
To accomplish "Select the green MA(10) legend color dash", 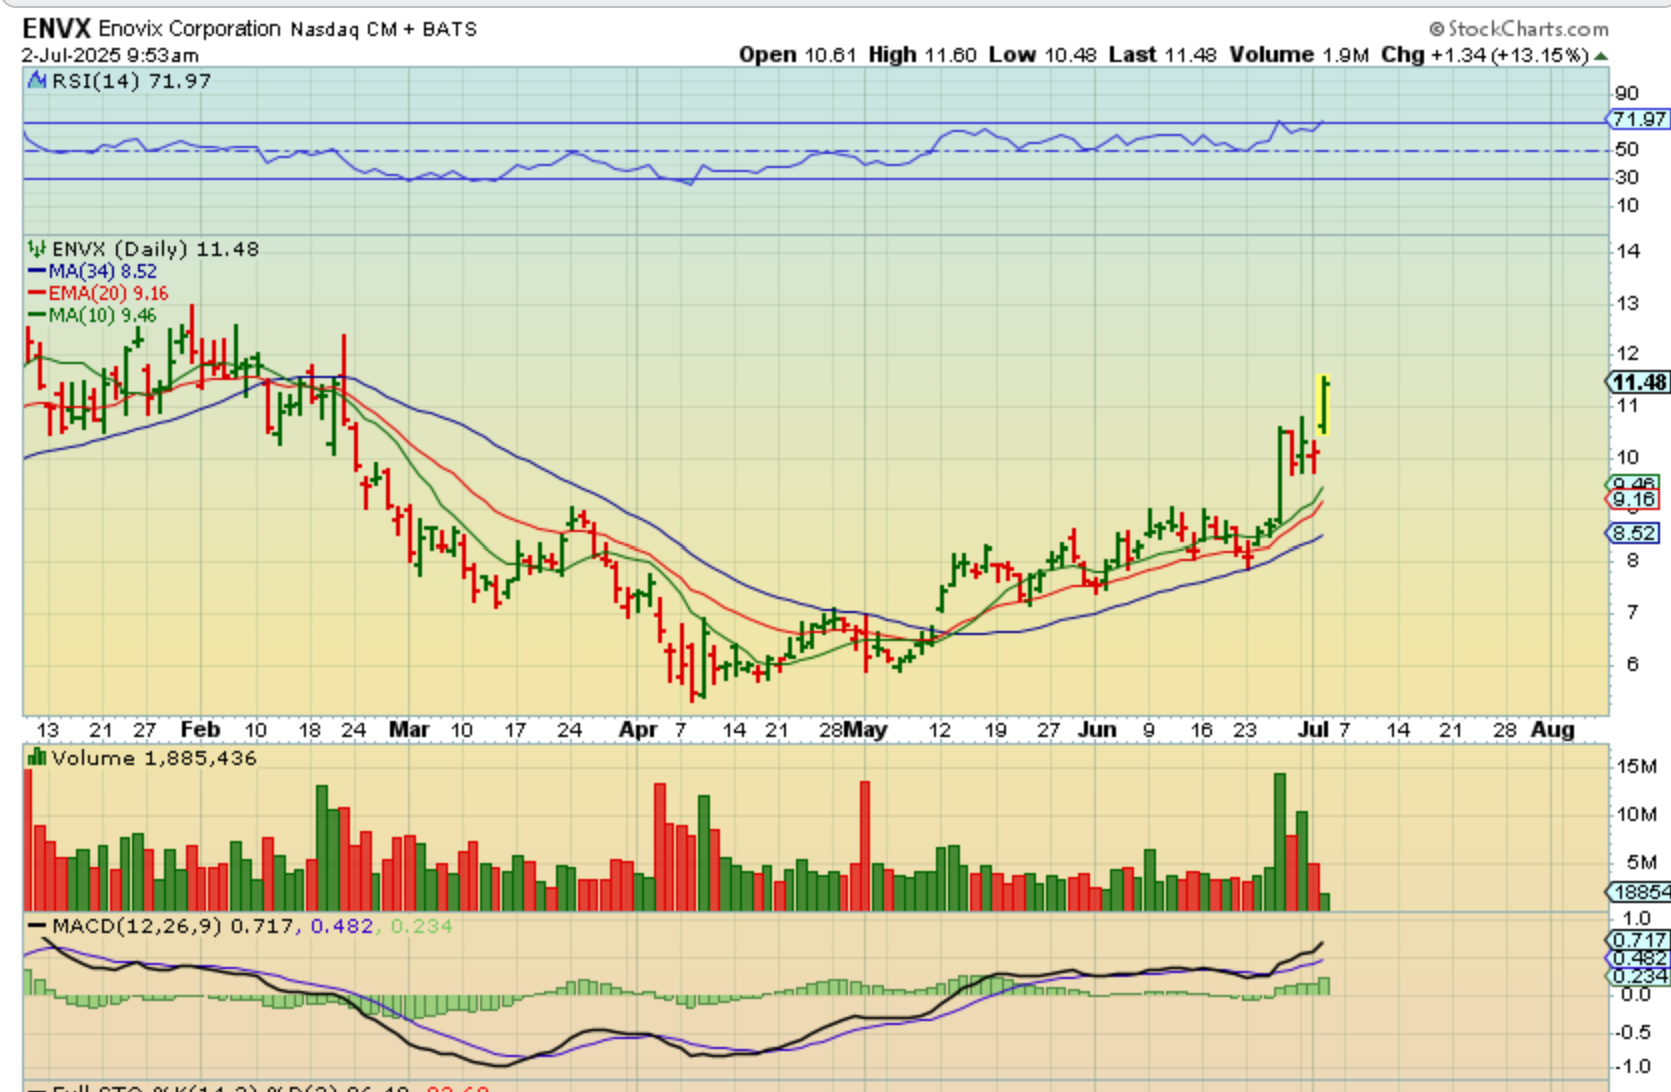I will click(37, 315).
